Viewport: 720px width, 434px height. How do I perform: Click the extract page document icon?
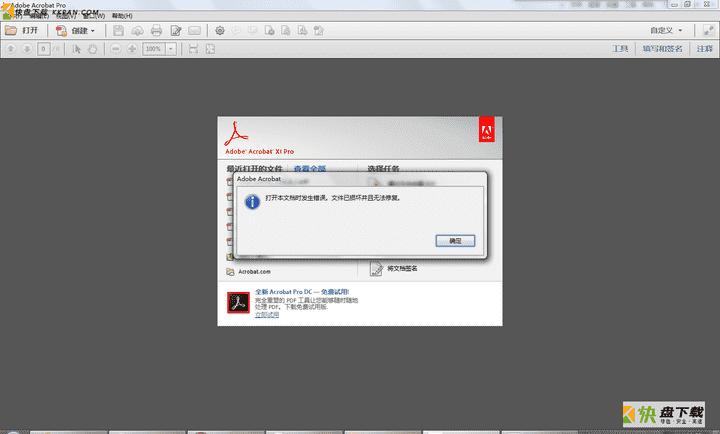tap(302, 31)
